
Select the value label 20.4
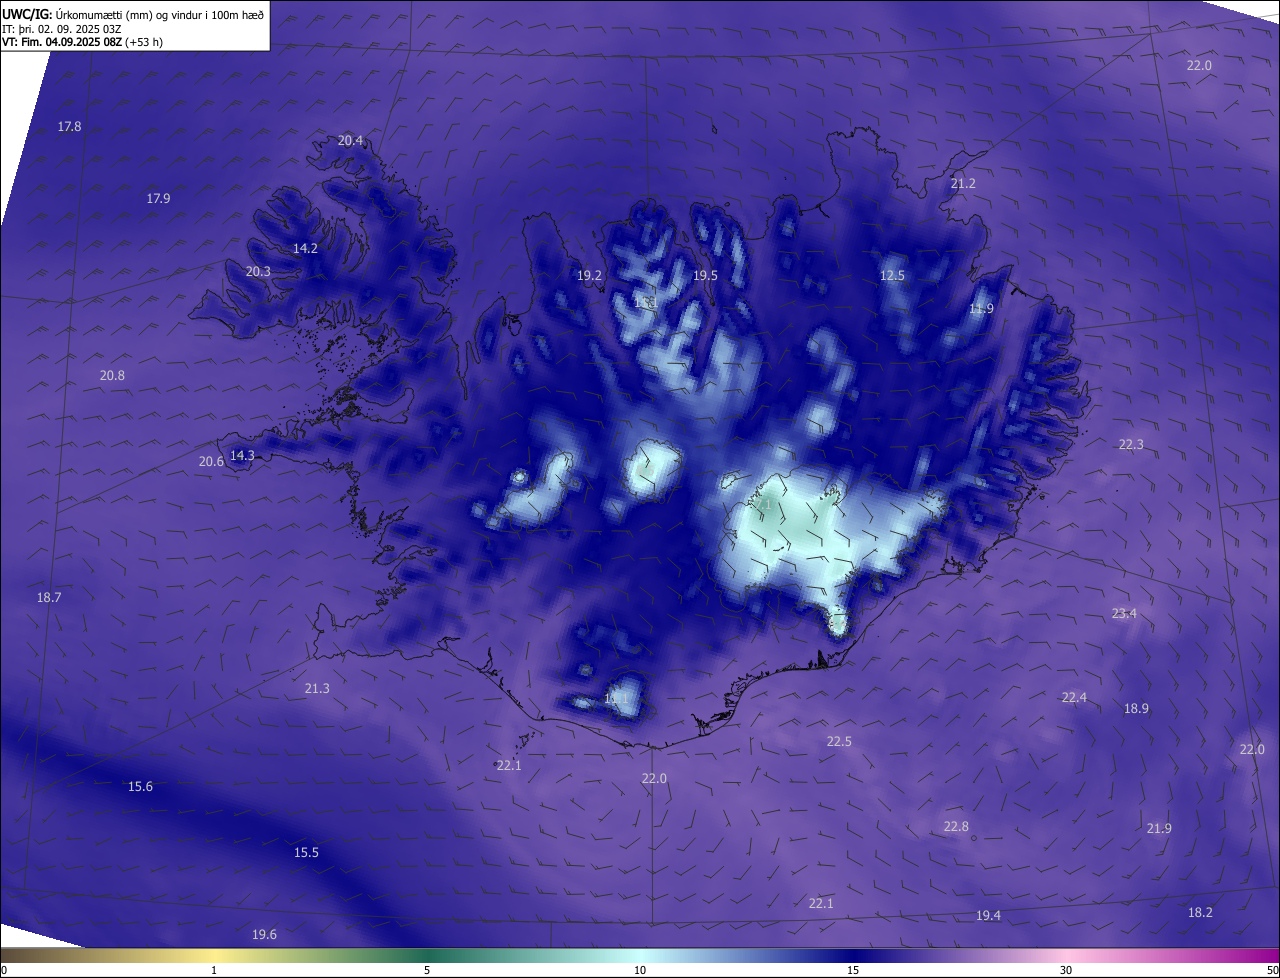[x=351, y=141]
